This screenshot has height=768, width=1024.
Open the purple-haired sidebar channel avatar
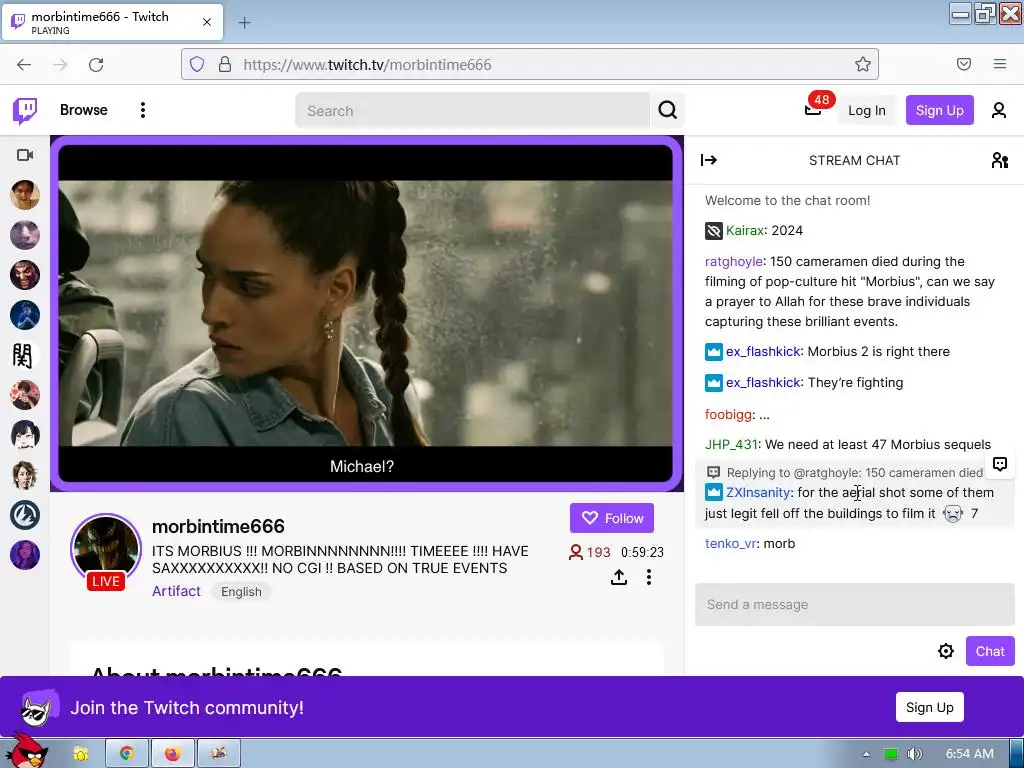25,555
